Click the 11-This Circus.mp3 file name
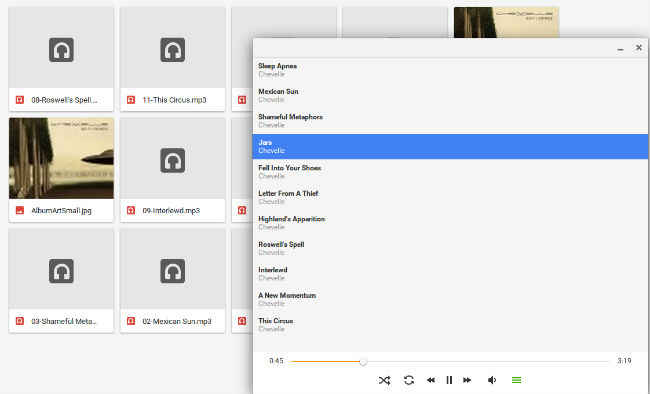Image resolution: width=650 pixels, height=394 pixels. 174,100
